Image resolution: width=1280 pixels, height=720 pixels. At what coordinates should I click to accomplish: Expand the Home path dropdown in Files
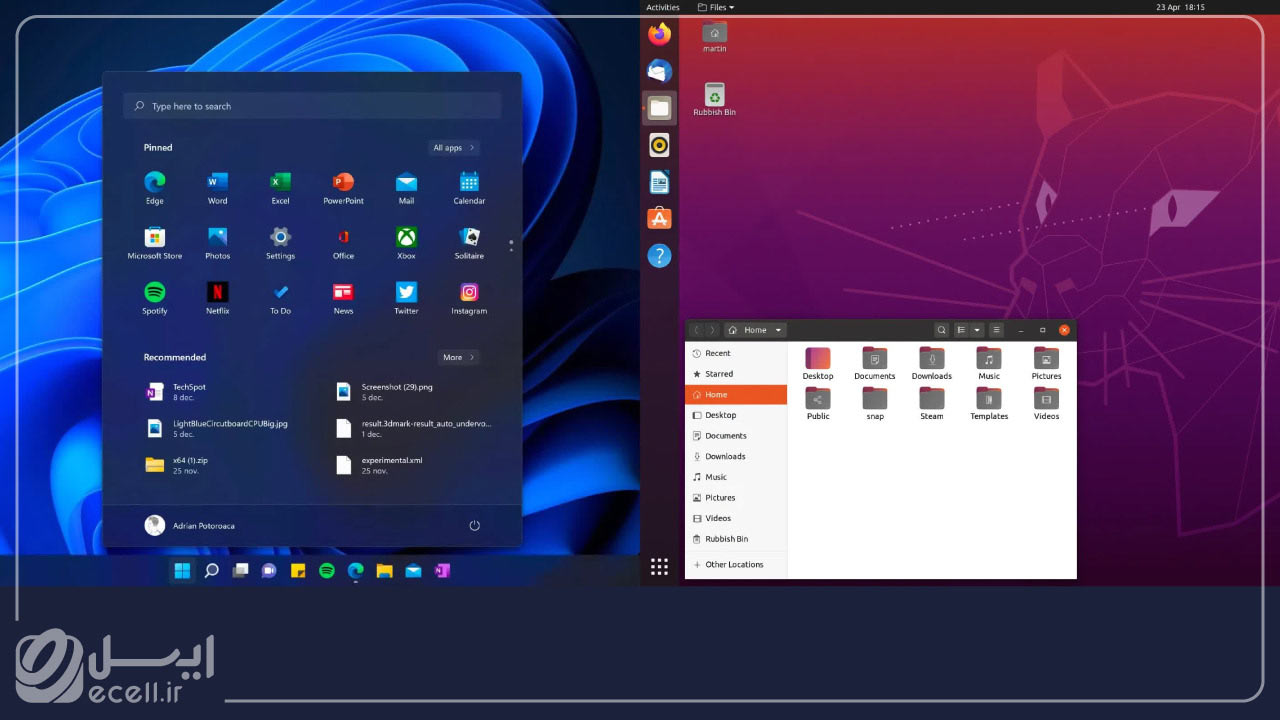[x=778, y=330]
